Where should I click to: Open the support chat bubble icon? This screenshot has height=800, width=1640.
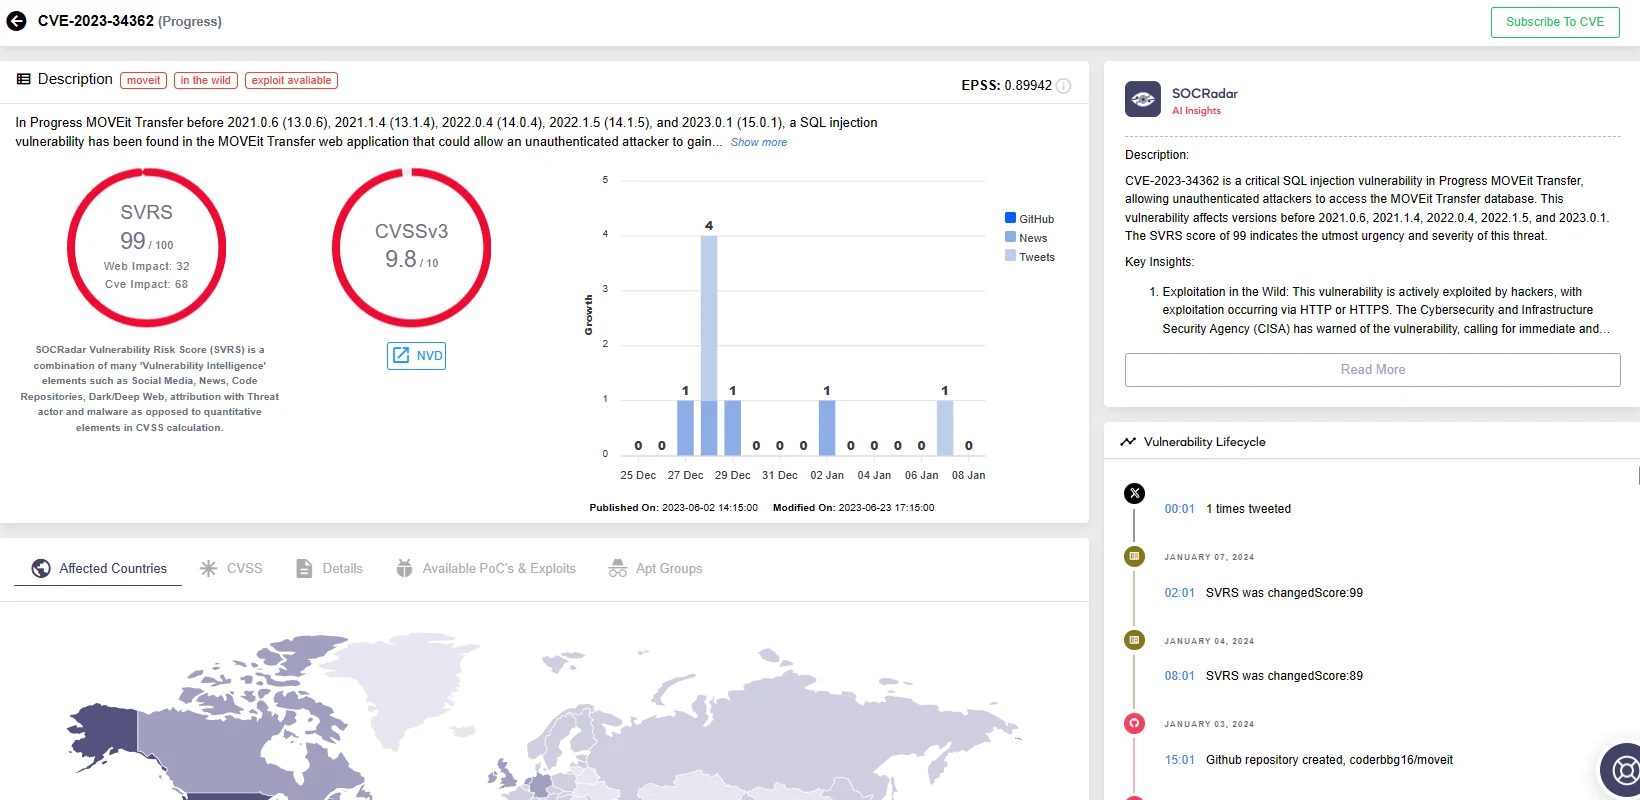[x=1624, y=770]
